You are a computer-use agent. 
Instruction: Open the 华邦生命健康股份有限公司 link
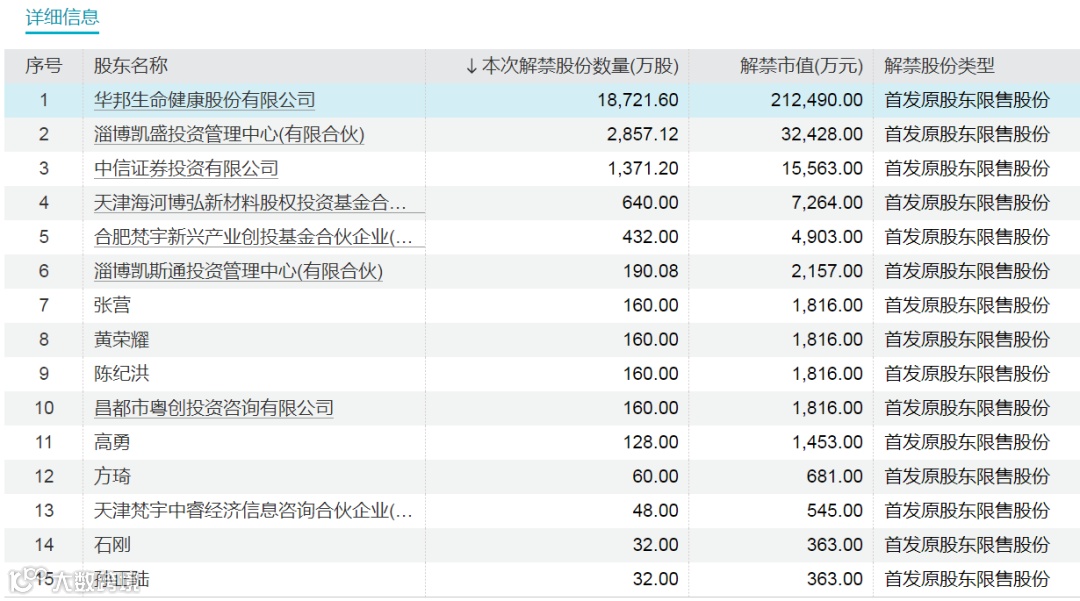tap(205, 101)
